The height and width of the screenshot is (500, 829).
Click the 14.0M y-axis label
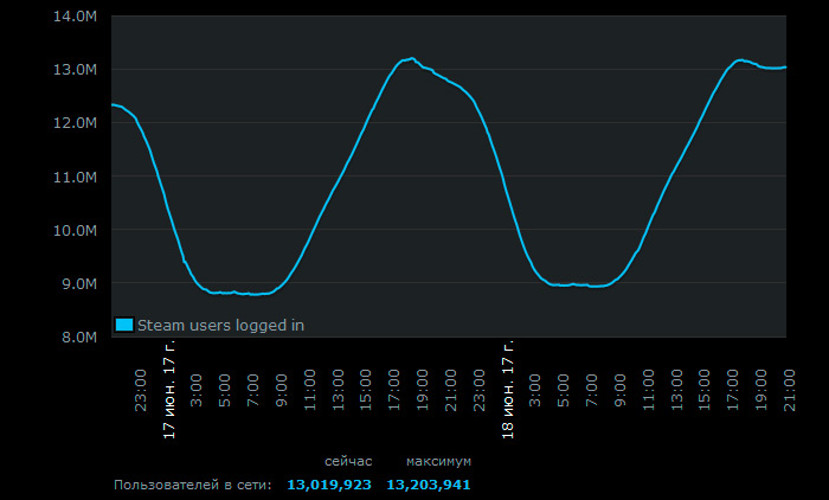pyautogui.click(x=75, y=17)
